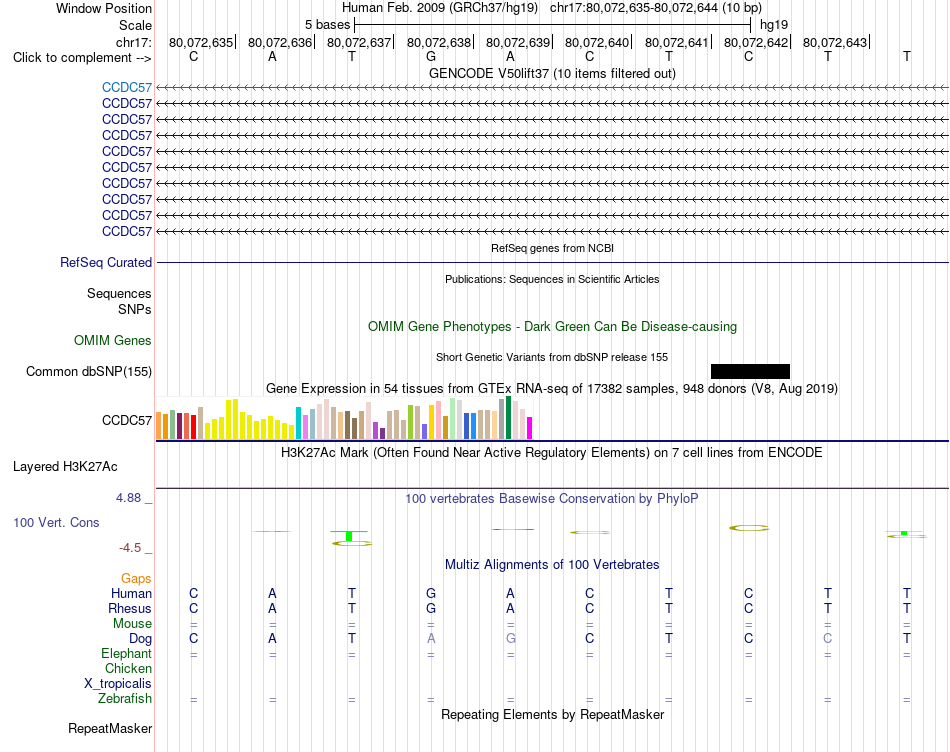Click the Window Position label

pos(104,8)
